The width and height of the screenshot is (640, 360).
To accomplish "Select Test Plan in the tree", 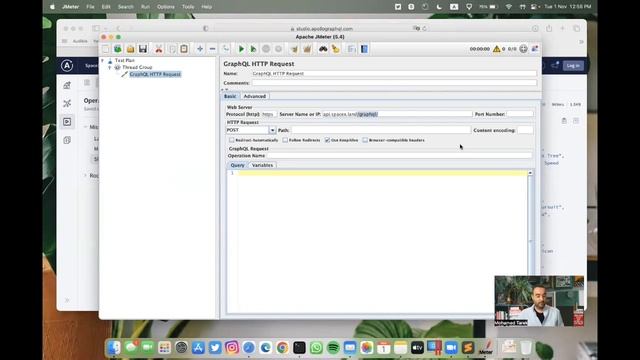I will point(124,60).
